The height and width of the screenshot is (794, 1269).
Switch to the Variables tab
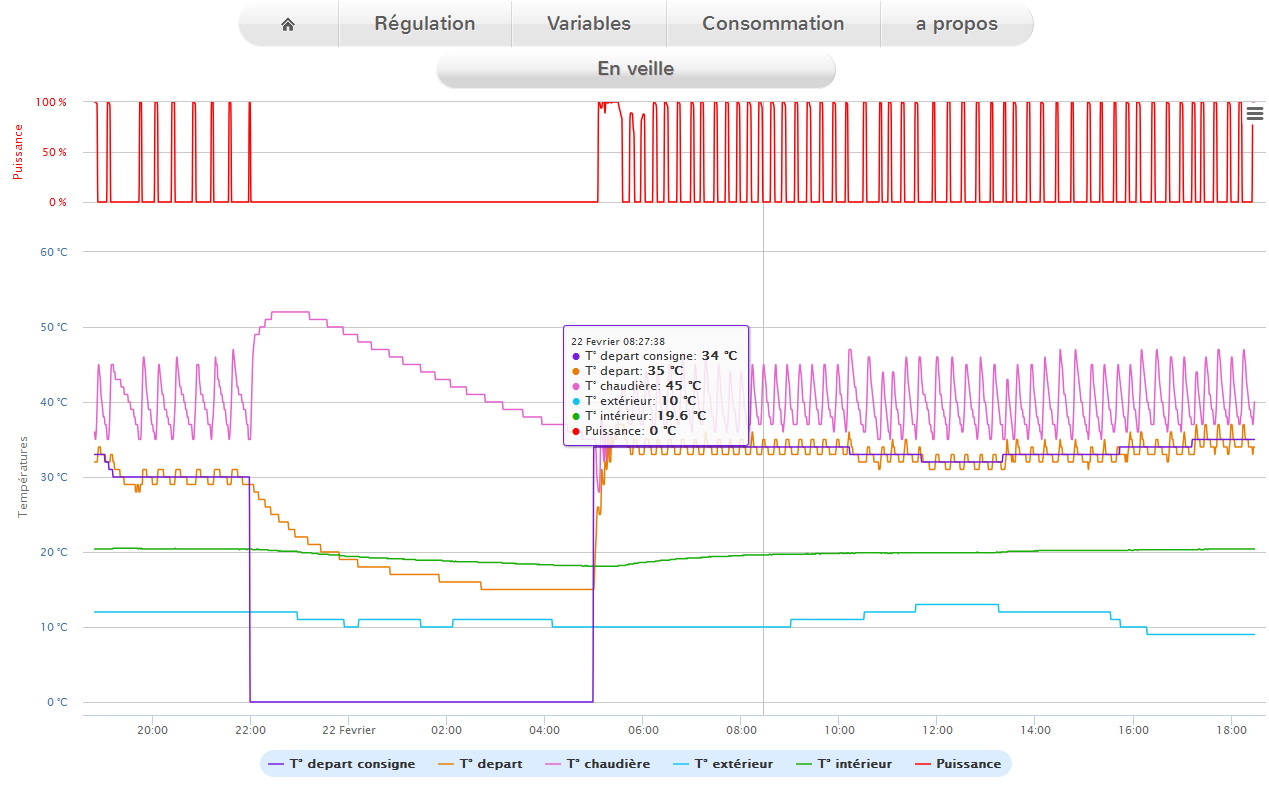589,24
